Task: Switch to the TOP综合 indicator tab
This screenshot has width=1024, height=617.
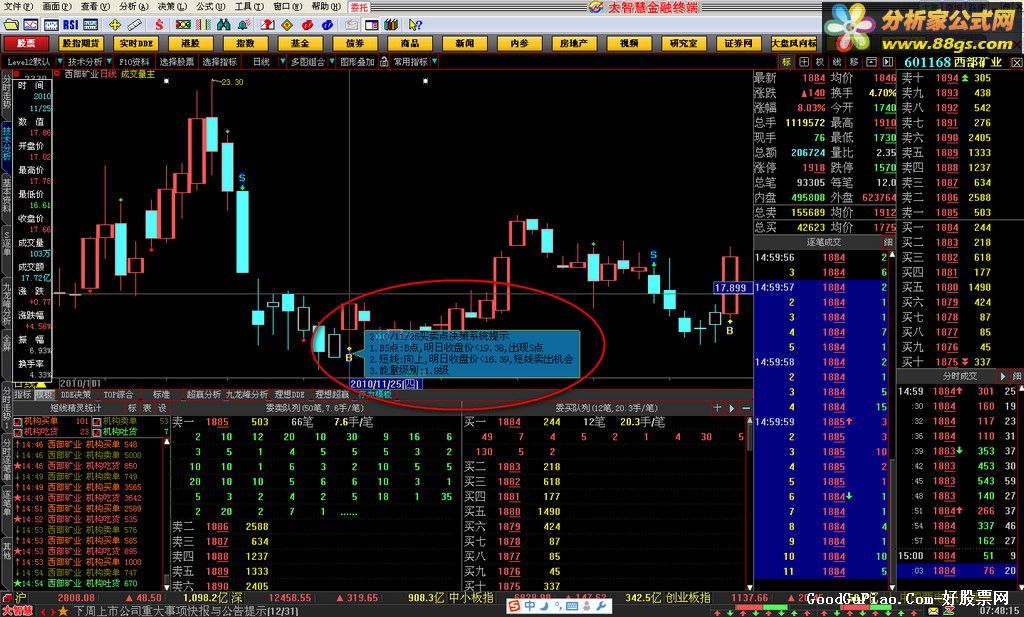Action: (x=118, y=395)
